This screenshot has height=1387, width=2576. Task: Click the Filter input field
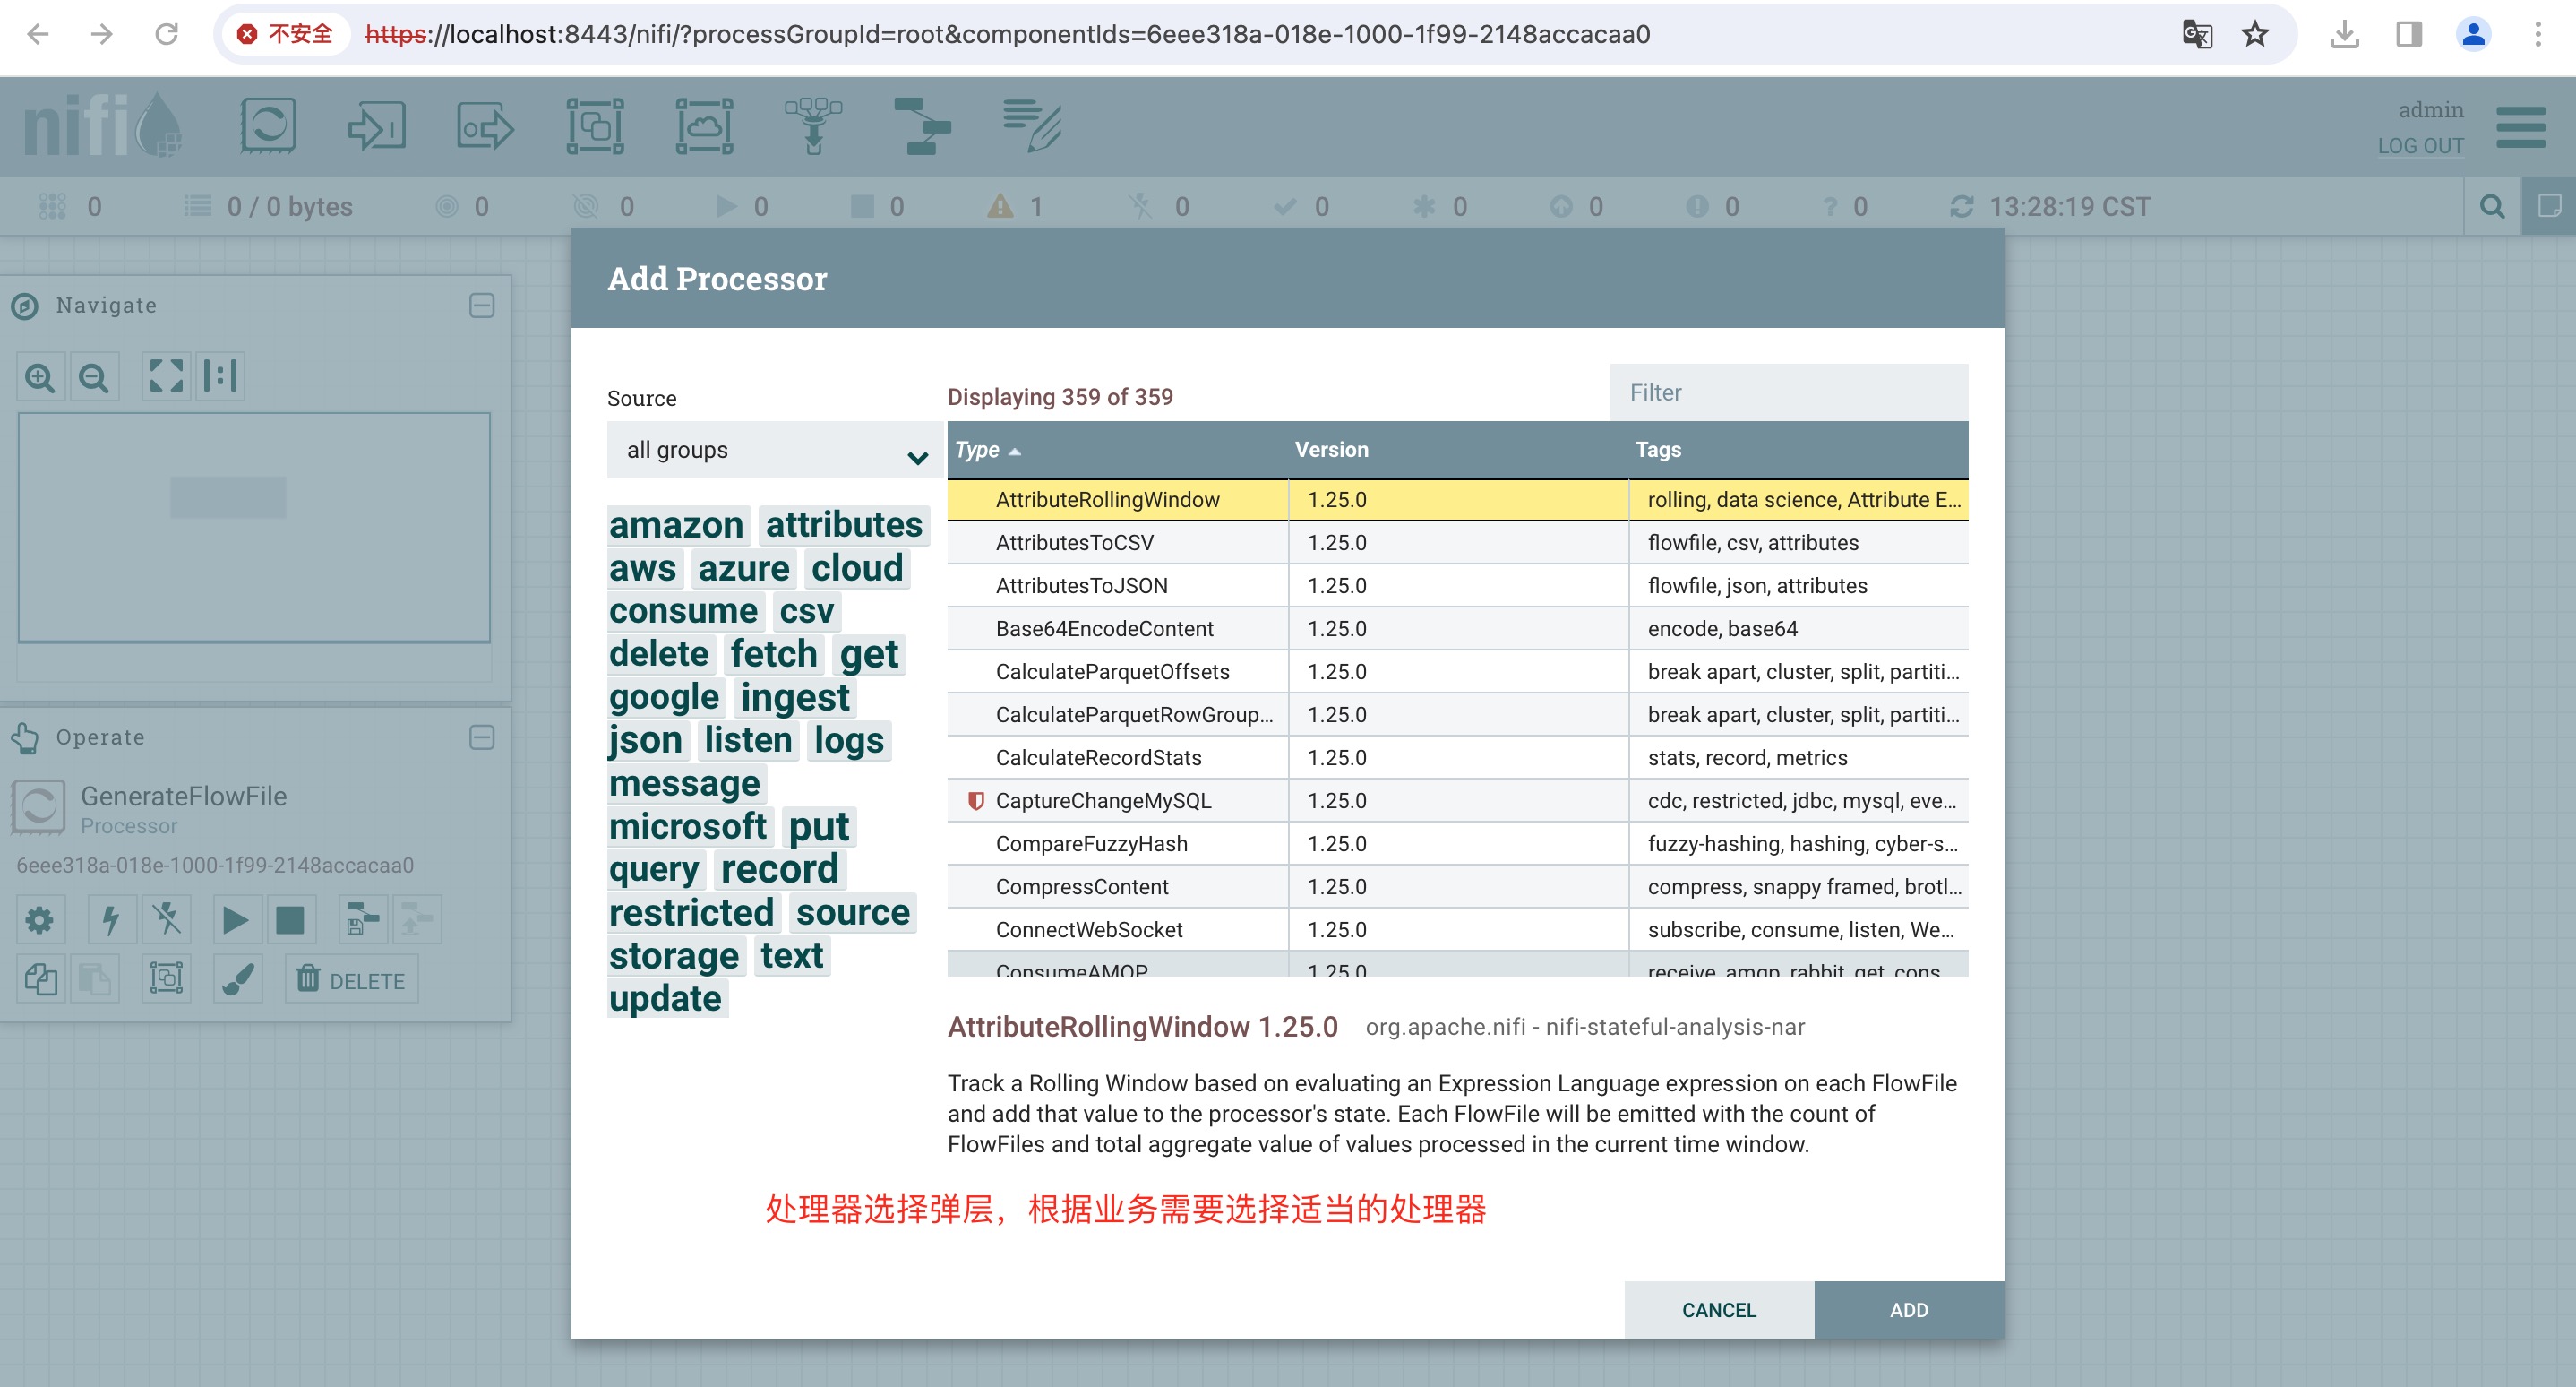(1789, 392)
